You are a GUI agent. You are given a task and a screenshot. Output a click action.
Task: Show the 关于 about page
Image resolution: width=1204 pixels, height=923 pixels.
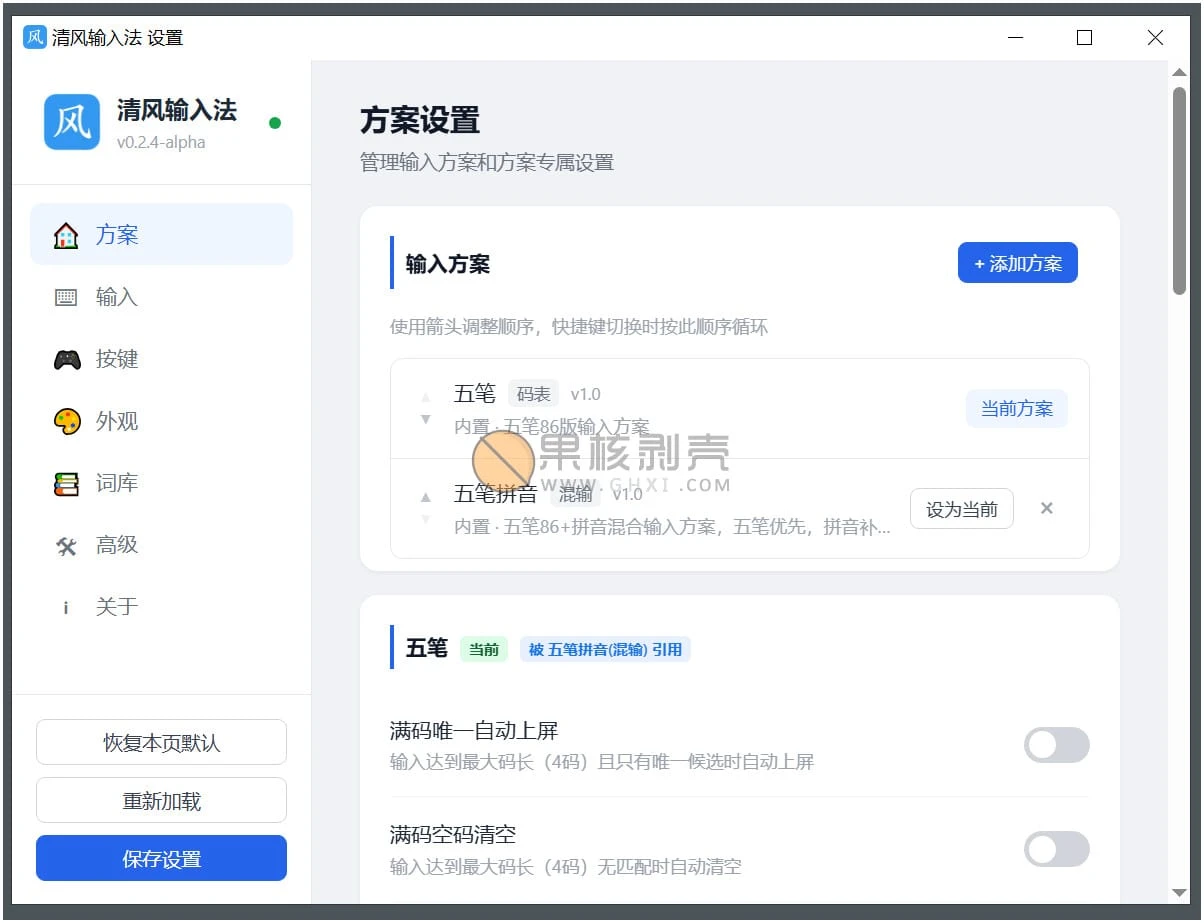[162, 607]
